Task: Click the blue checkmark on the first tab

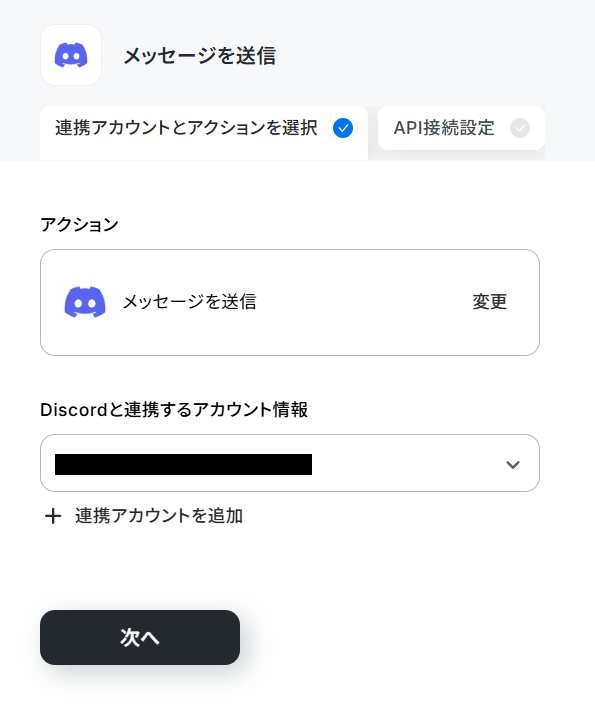Action: coord(343,128)
